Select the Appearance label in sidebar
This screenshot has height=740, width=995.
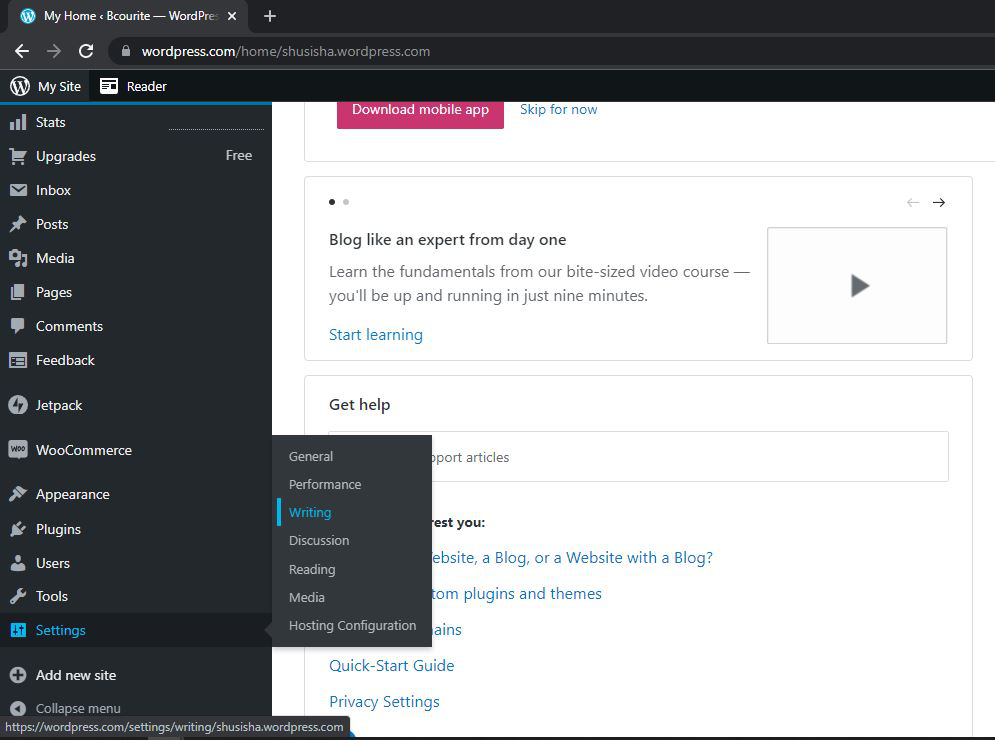click(x=72, y=494)
